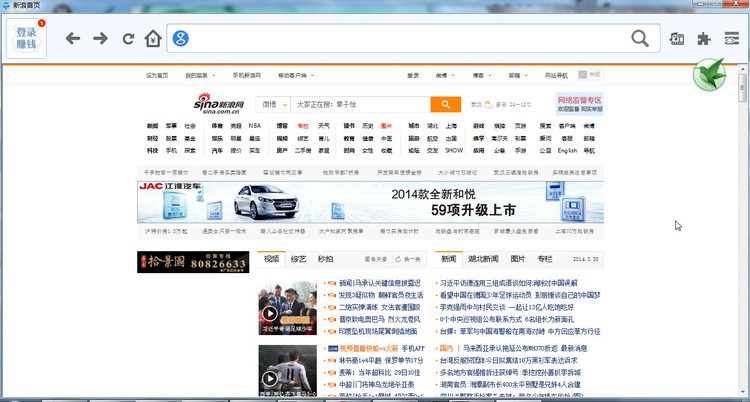Click the 换一换 text button

[x=412, y=259]
